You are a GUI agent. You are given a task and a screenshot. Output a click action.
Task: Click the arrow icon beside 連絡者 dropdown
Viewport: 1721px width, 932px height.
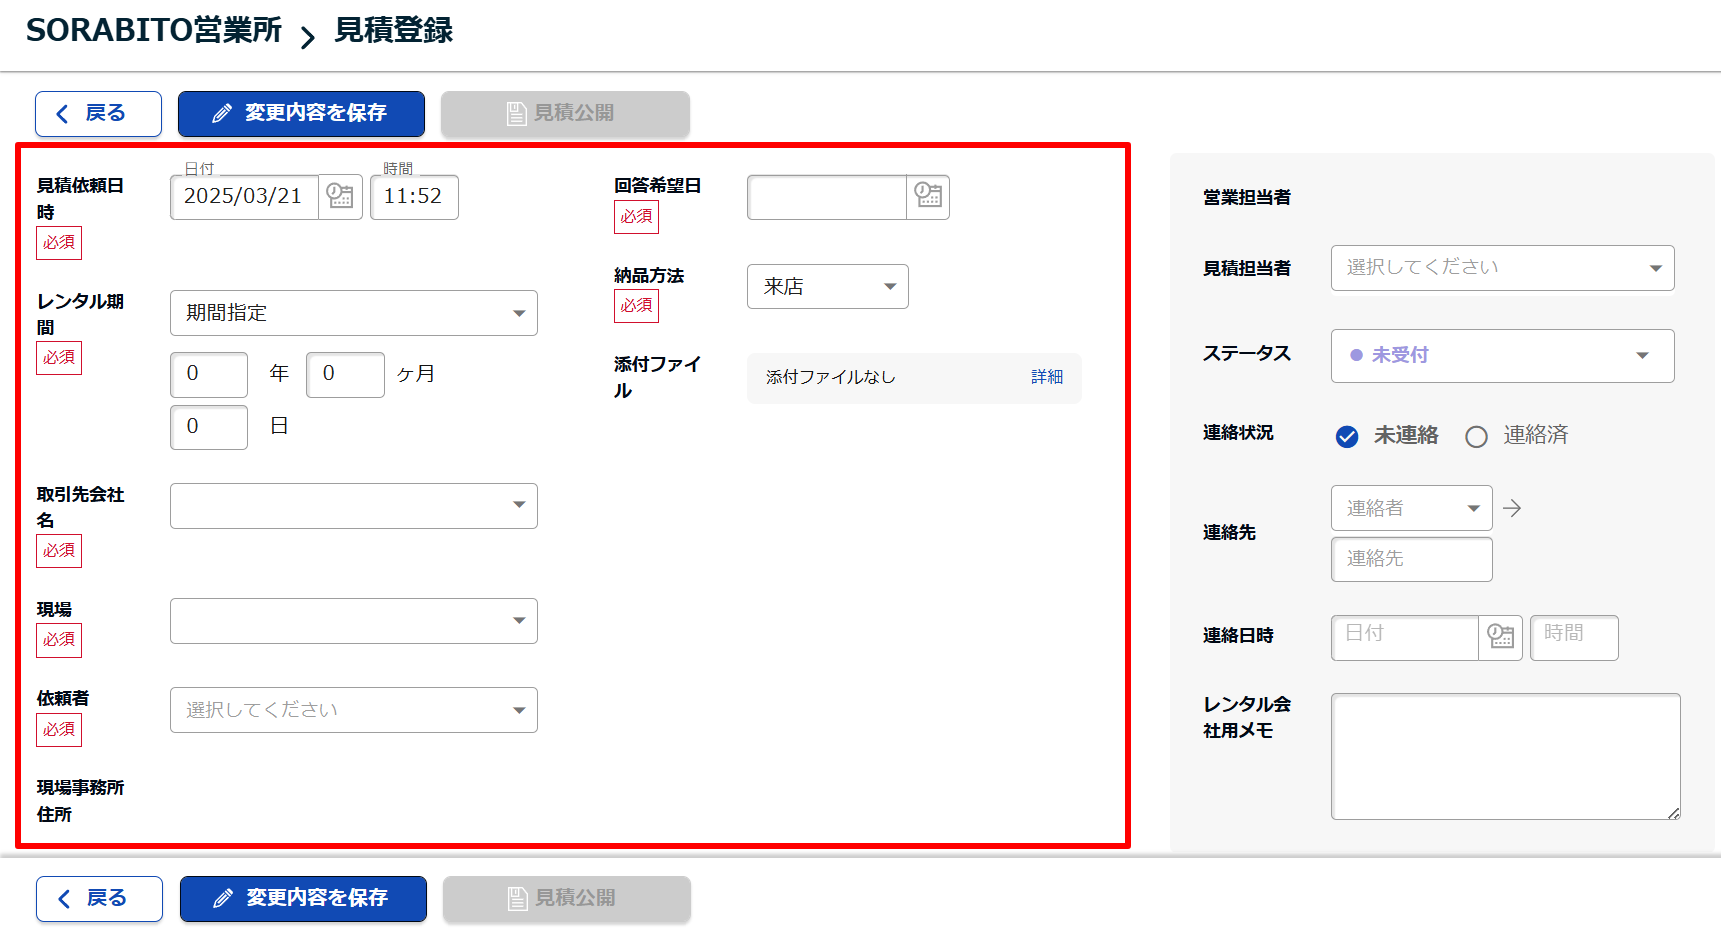pos(1512,508)
